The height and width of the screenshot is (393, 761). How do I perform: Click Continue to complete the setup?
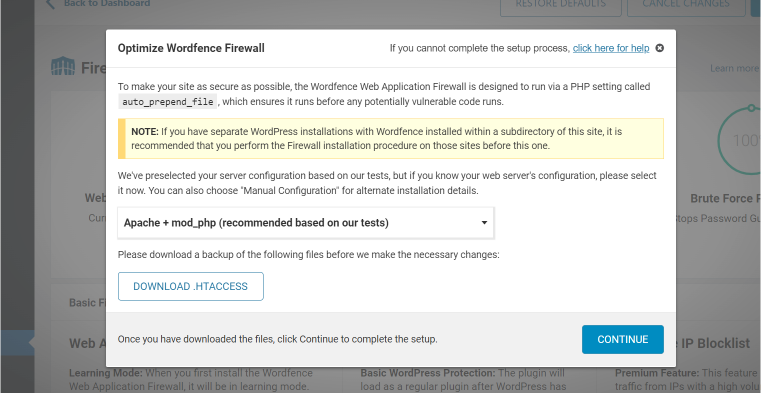623,339
